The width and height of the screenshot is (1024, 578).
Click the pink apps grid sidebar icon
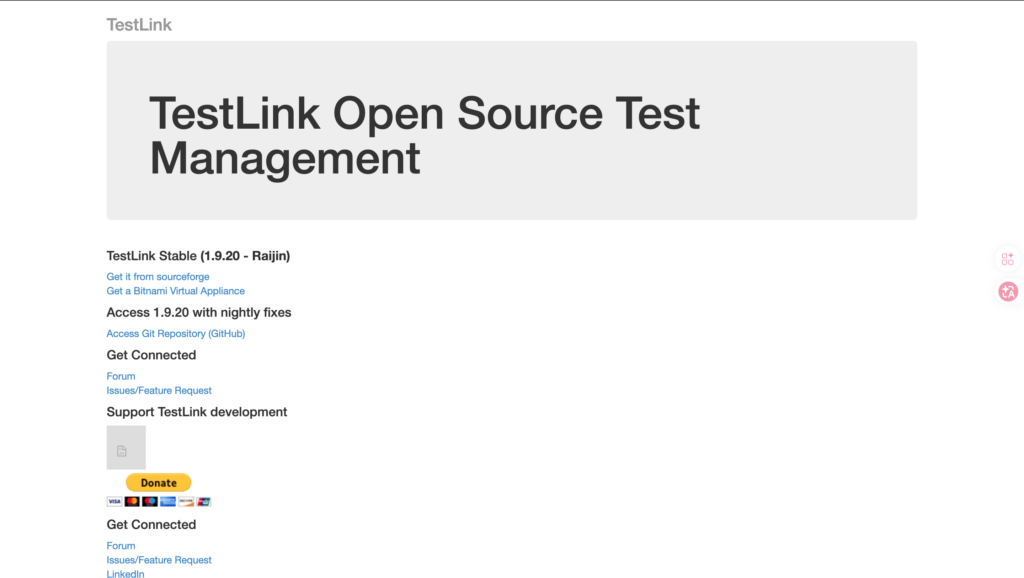coord(1007,259)
